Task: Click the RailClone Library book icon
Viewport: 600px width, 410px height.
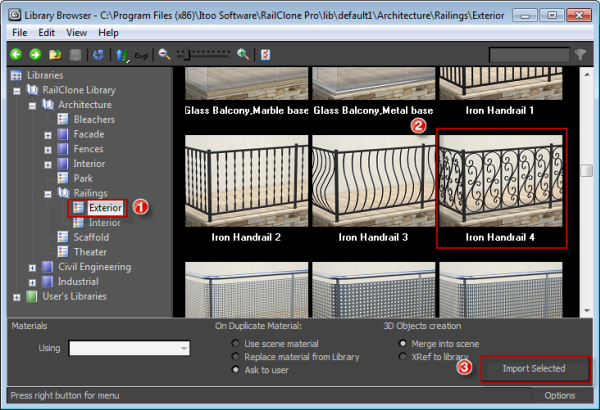Action: 32,90
